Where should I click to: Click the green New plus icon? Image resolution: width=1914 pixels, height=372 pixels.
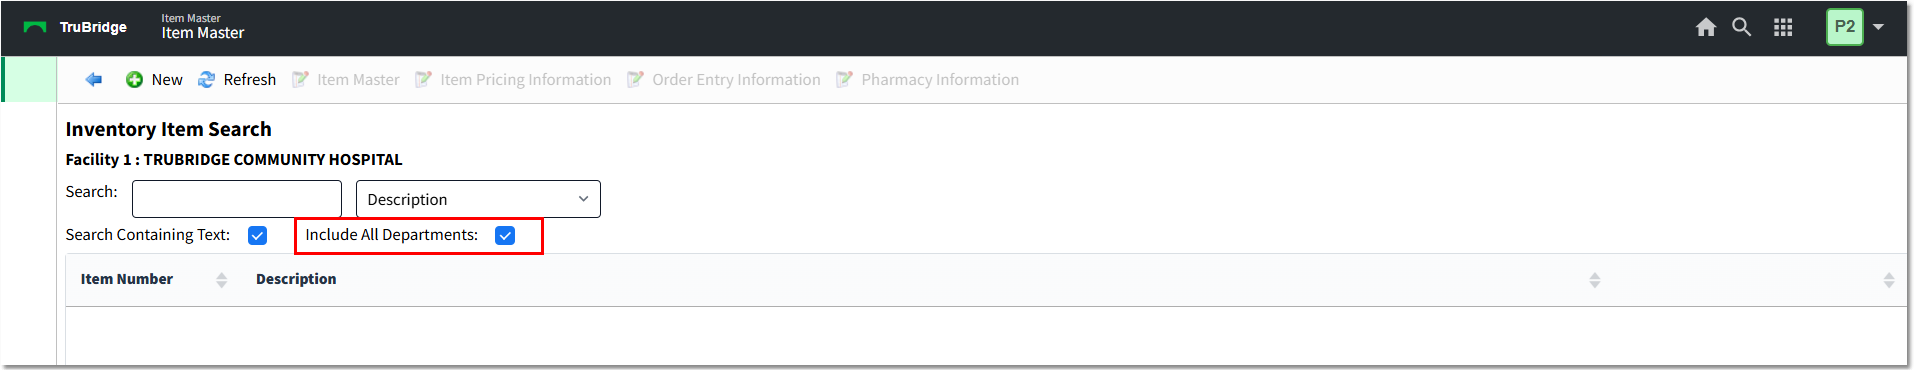(134, 80)
